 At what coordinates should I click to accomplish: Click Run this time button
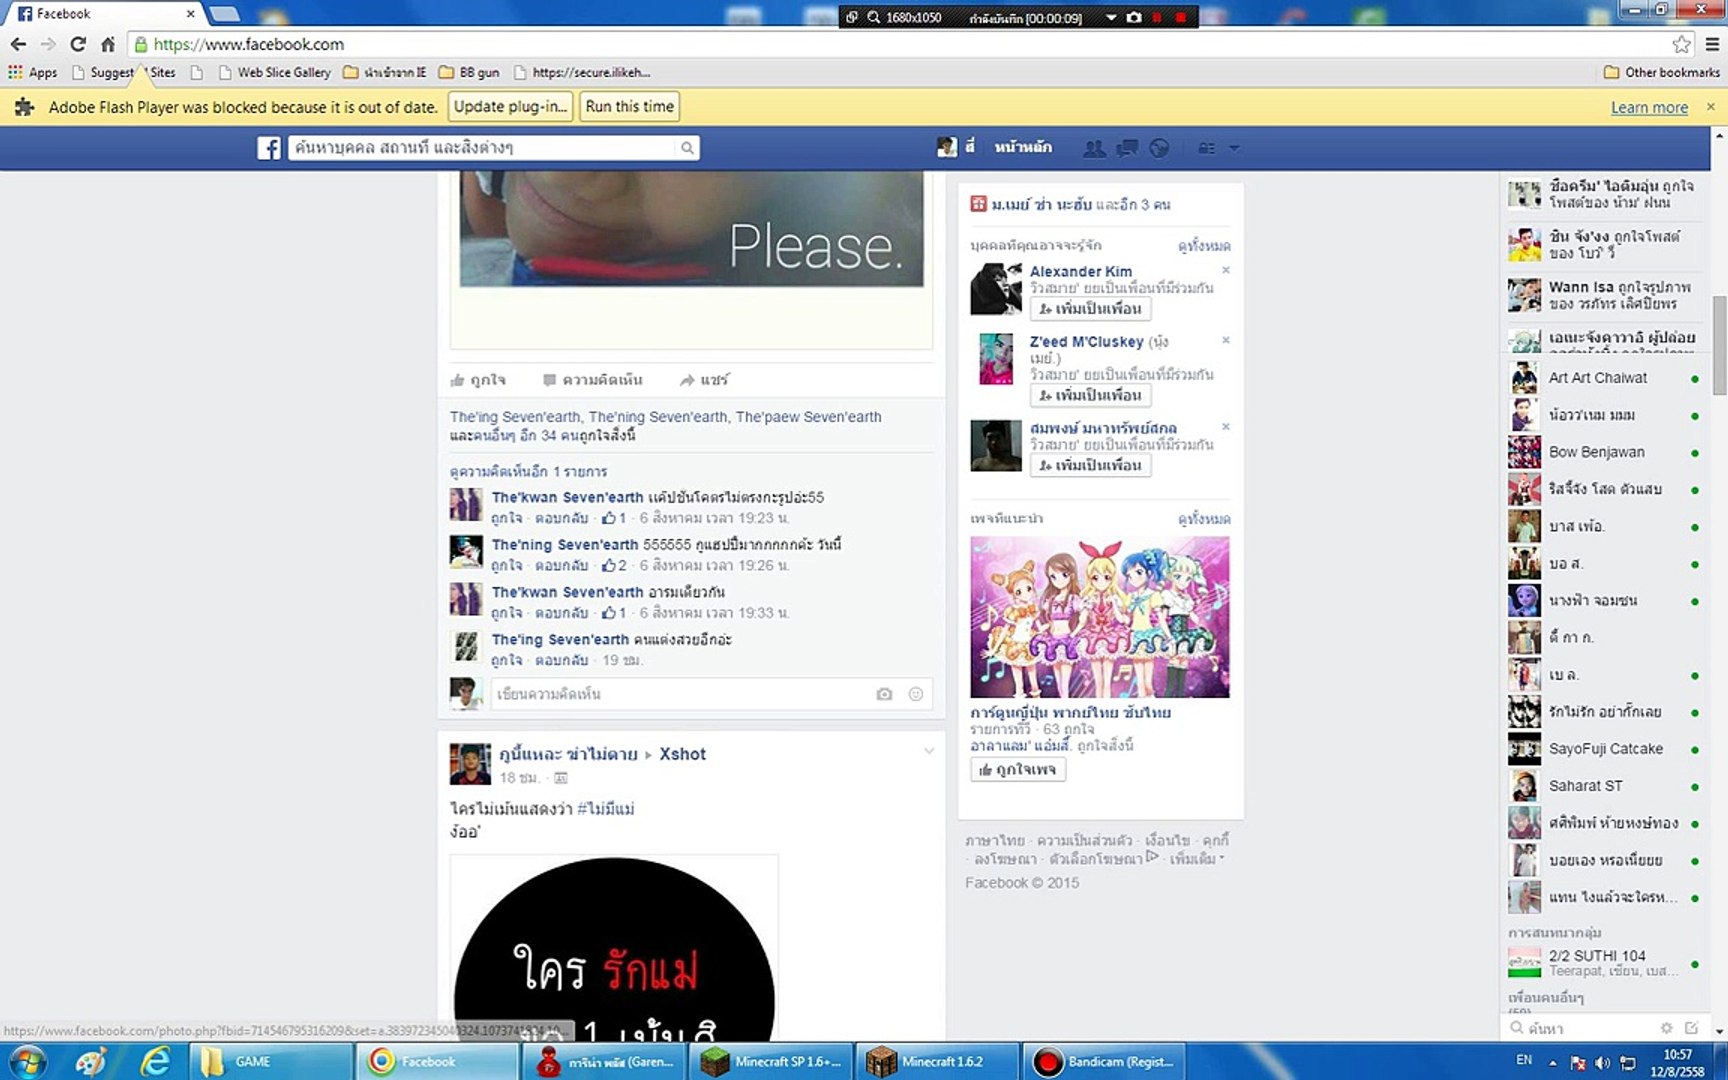(630, 107)
